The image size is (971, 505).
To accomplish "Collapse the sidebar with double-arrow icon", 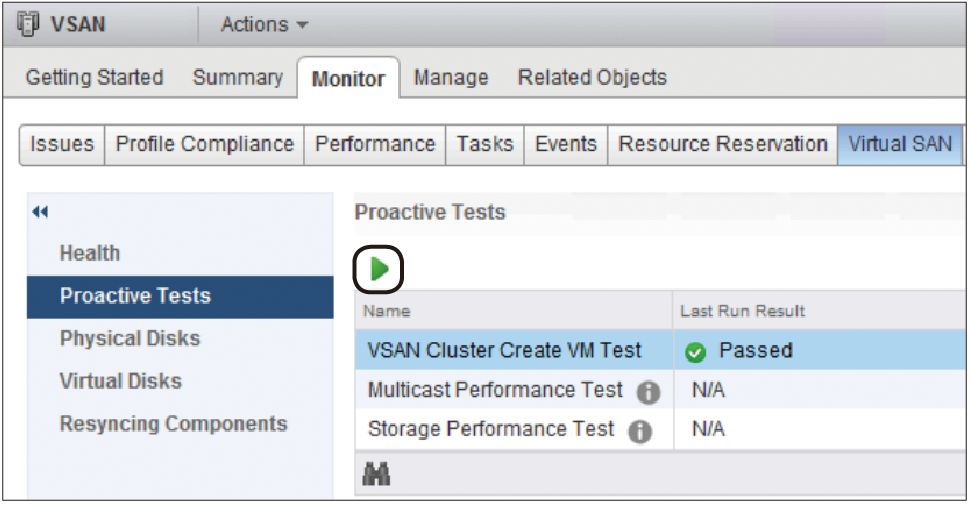I will (40, 213).
